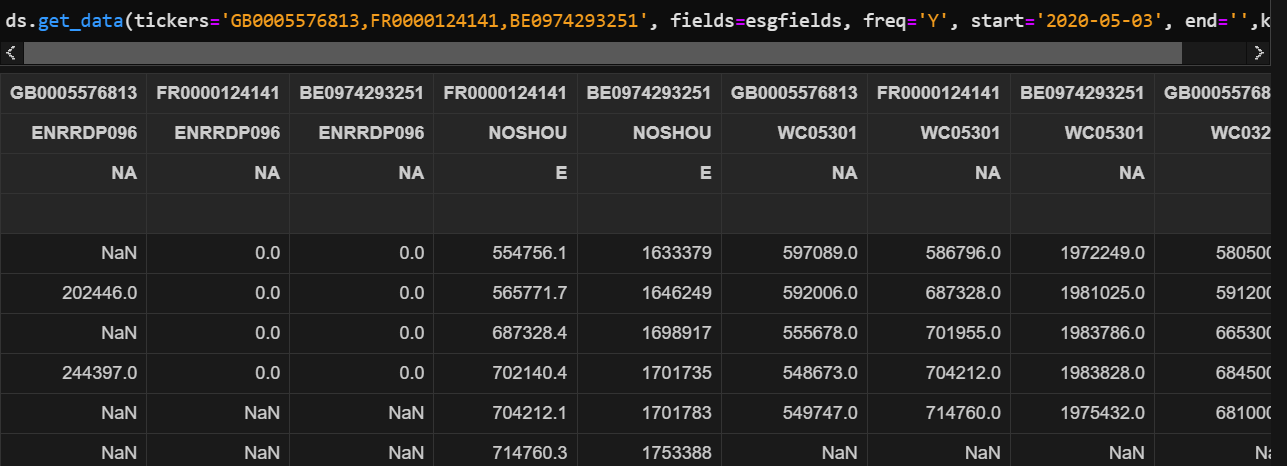Select the first GB0005576813 column header
Image resolution: width=1287 pixels, height=466 pixels.
point(73,93)
